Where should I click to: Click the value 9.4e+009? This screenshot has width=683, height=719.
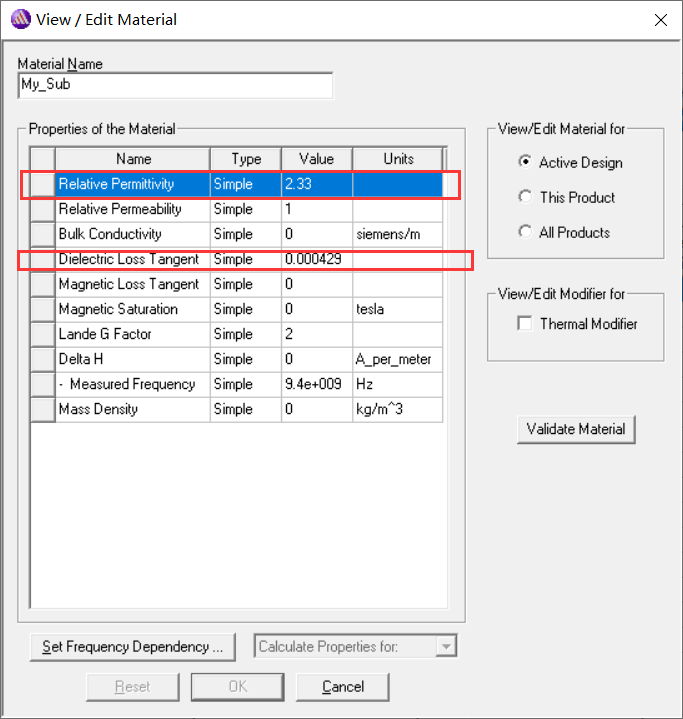[317, 384]
